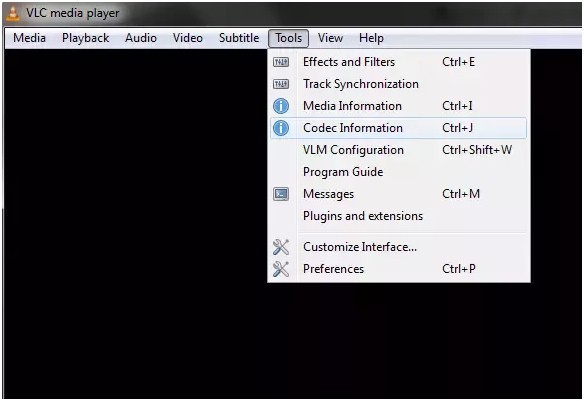The height and width of the screenshot is (401, 584).
Task: Close the open Tools menu
Action: [289, 38]
